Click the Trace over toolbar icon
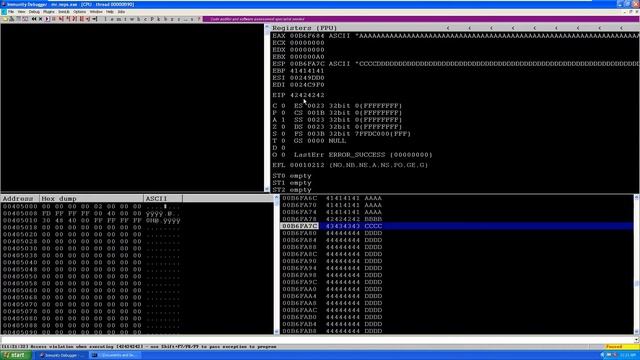This screenshot has height=360, width=640. tap(82, 19)
